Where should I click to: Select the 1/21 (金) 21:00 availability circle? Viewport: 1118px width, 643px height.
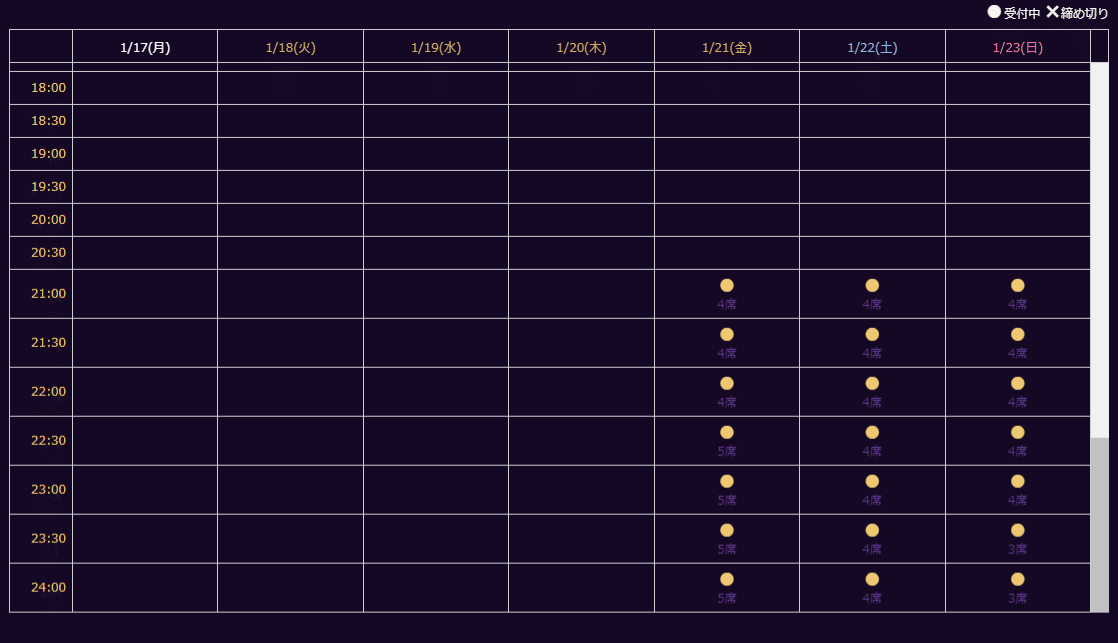point(727,285)
